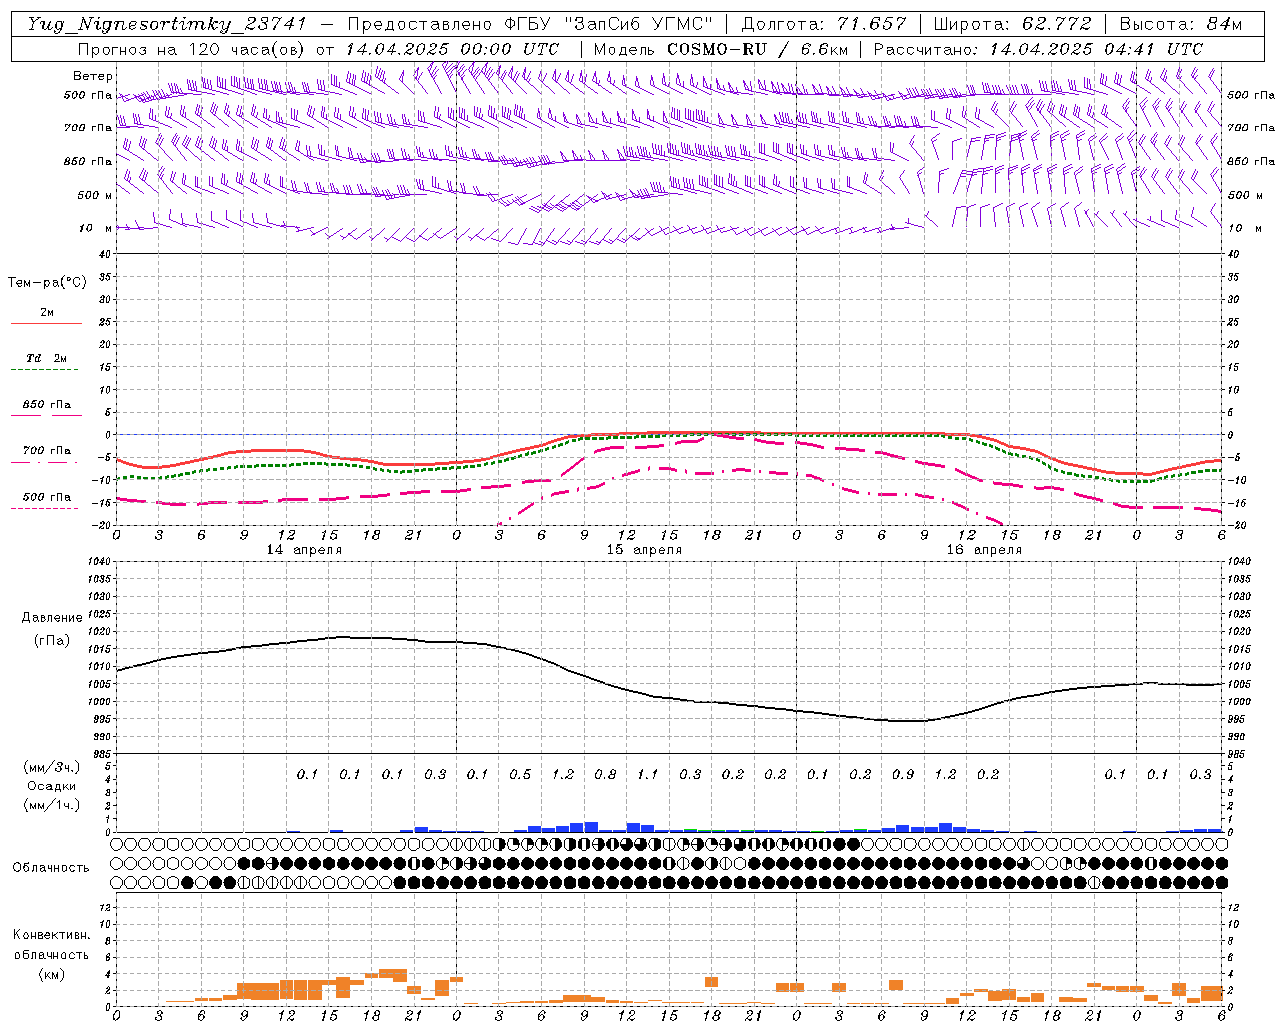The height and width of the screenshot is (1024, 1280).
Task: Click the Тем-ра(°C) panel label
Action: 47,283
